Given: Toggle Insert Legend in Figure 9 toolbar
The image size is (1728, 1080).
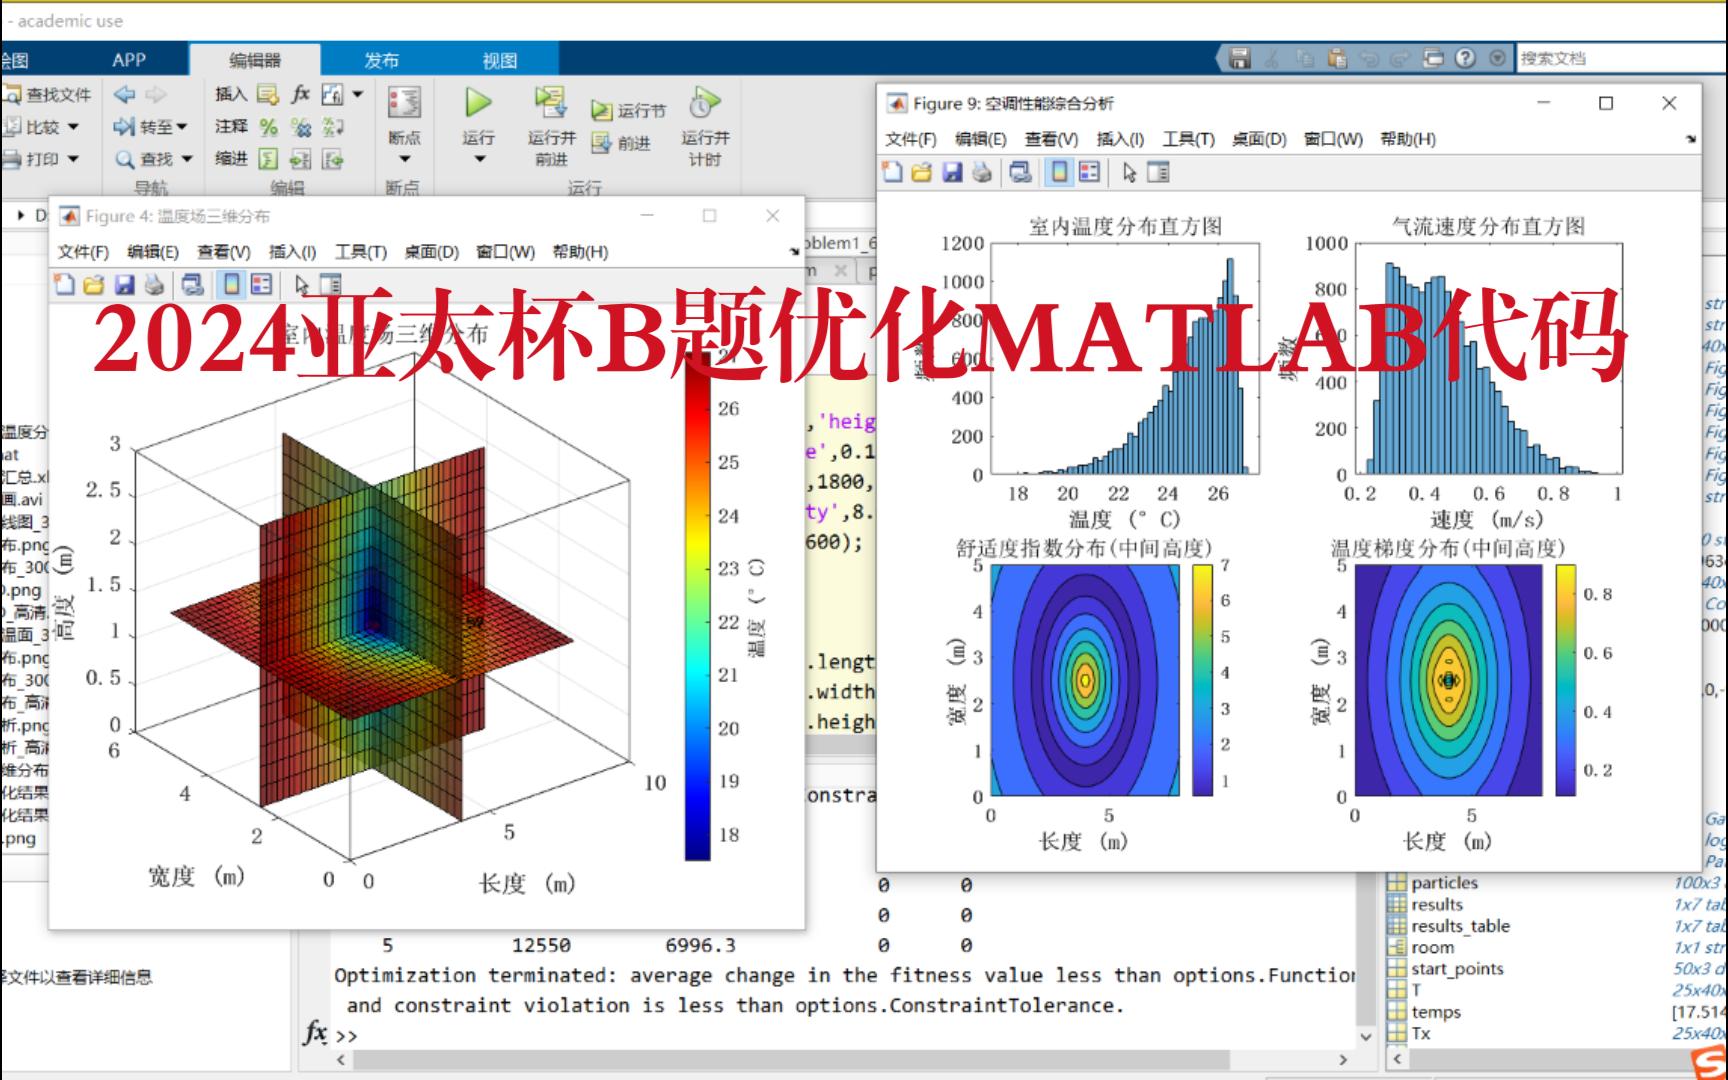Looking at the screenshot, I should [x=1089, y=173].
